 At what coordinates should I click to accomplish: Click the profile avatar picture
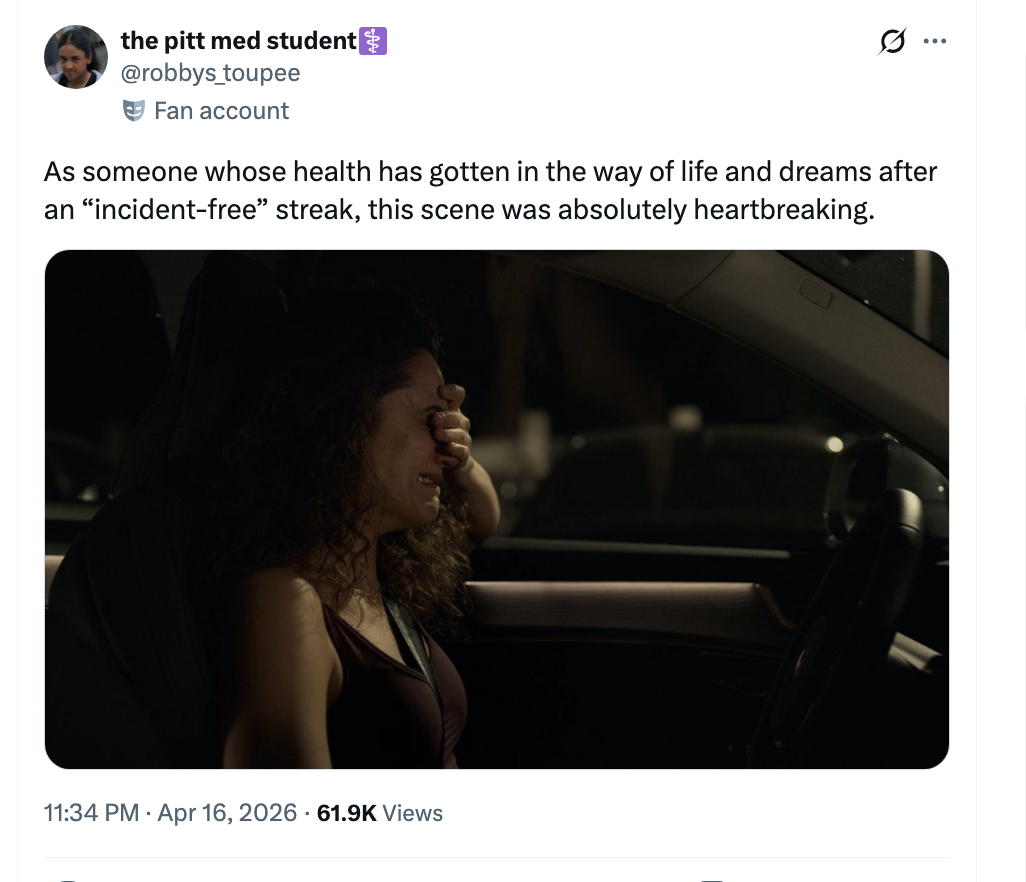(x=76, y=57)
